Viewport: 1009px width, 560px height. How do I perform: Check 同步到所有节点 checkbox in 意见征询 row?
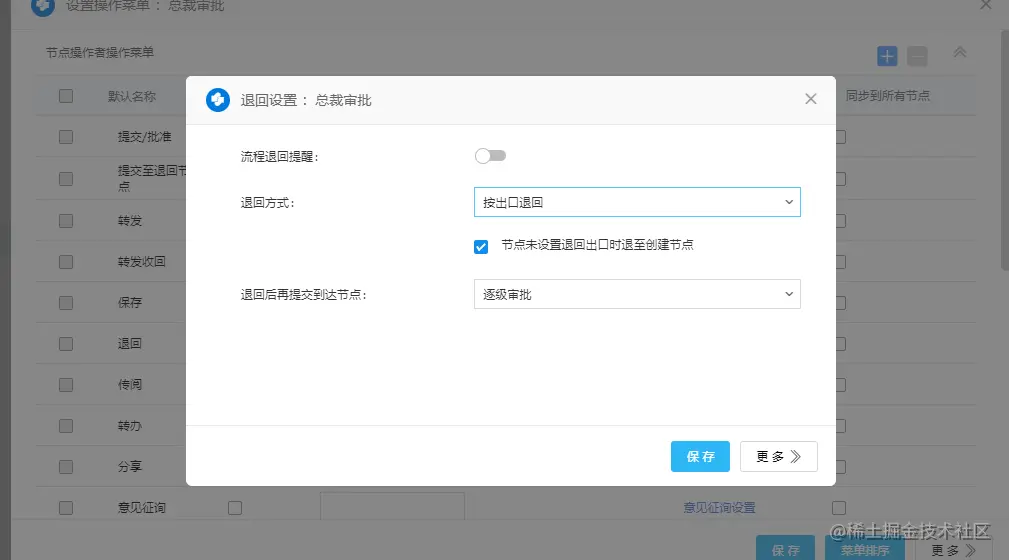pyautogui.click(x=839, y=508)
